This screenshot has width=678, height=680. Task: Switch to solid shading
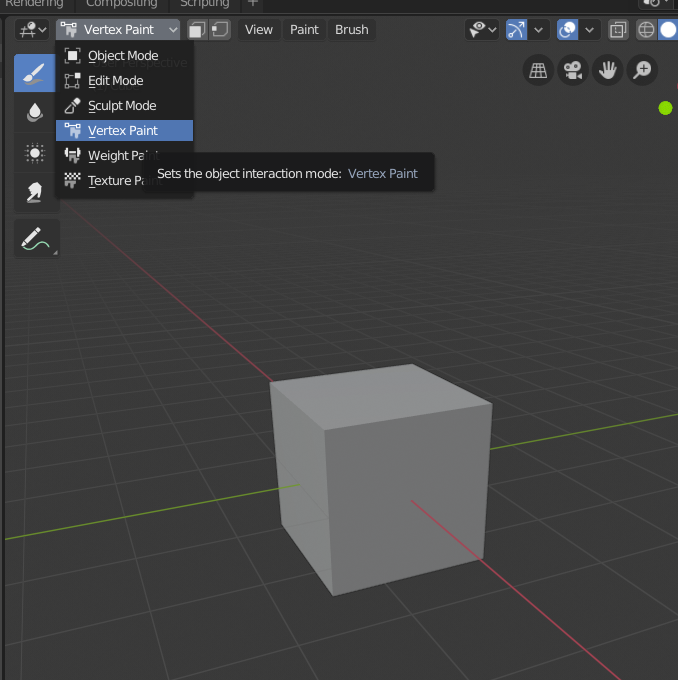tap(668, 30)
